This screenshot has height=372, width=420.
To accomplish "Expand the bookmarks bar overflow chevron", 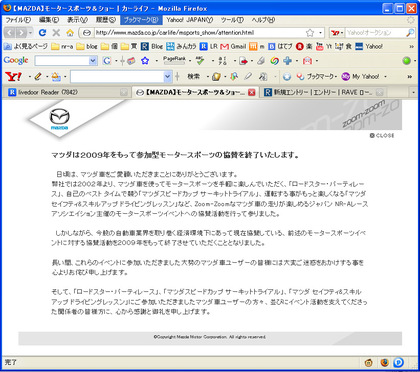I will tap(411, 46).
